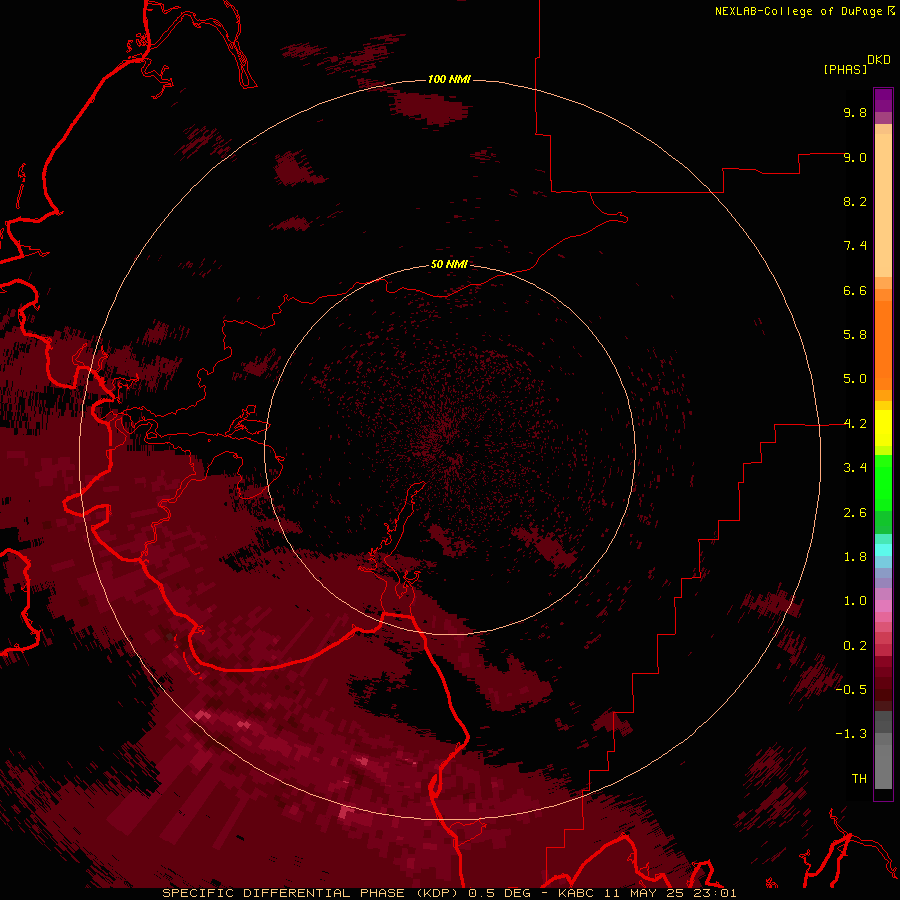Click the 5.8 value on color scale
The image size is (900, 900).
[855, 335]
